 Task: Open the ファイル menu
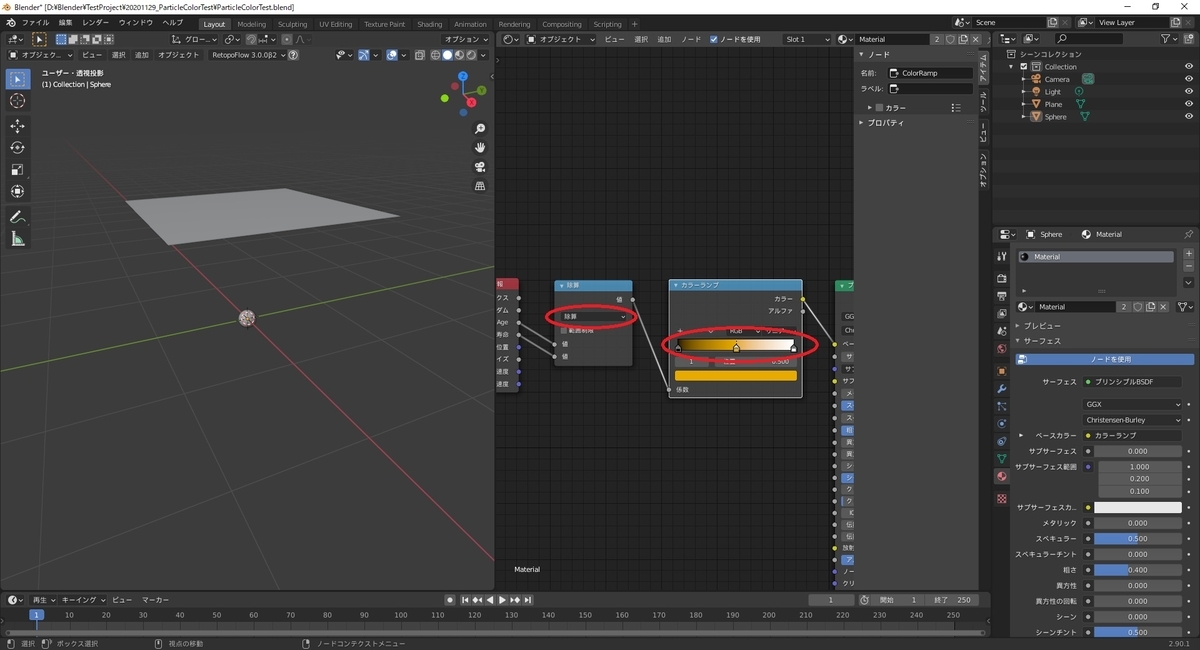[x=35, y=22]
